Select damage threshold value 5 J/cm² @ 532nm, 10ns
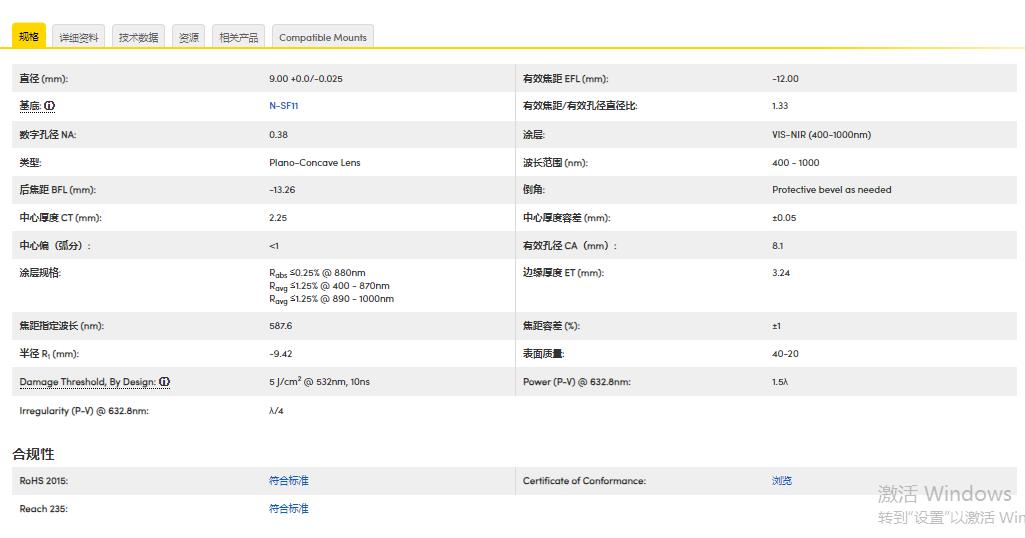 click(x=319, y=382)
